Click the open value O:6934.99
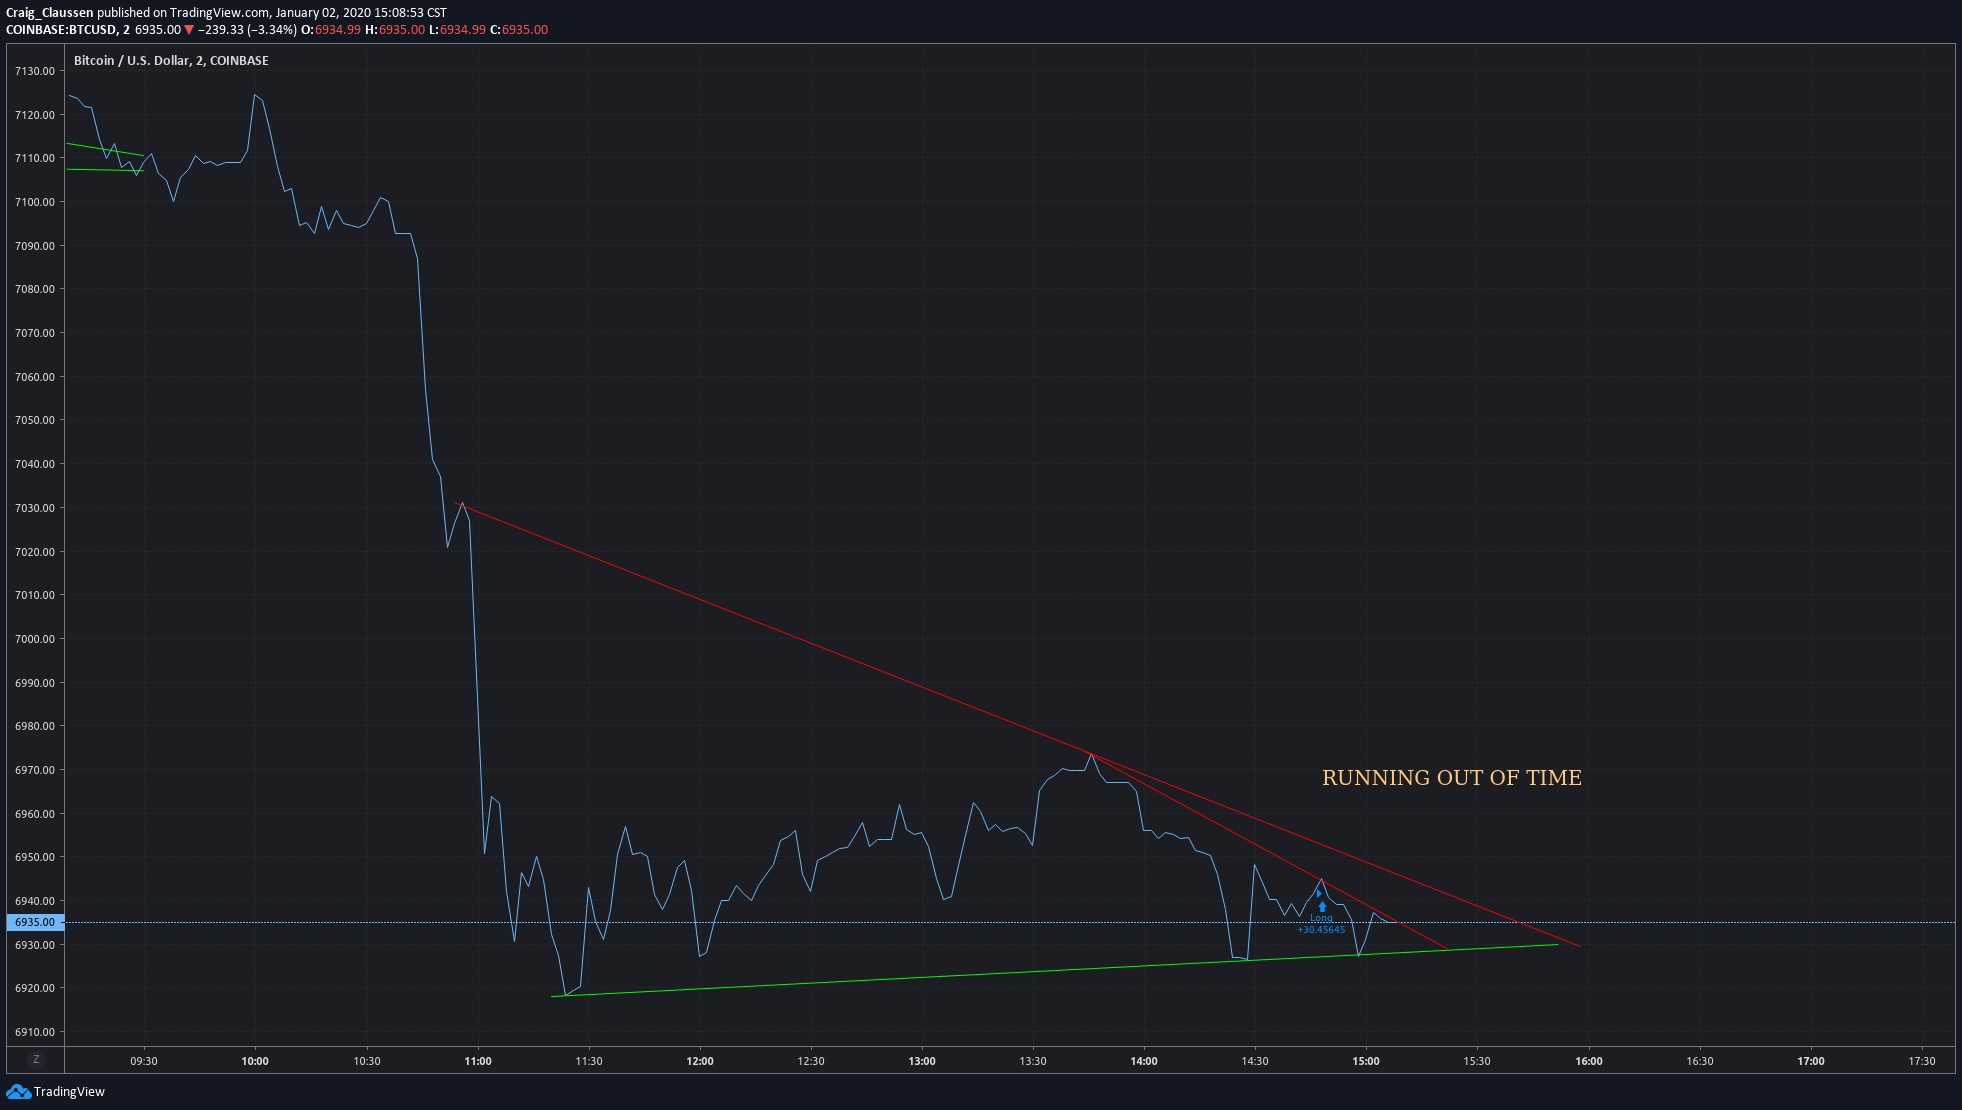The height and width of the screenshot is (1110, 1962). pyautogui.click(x=331, y=30)
